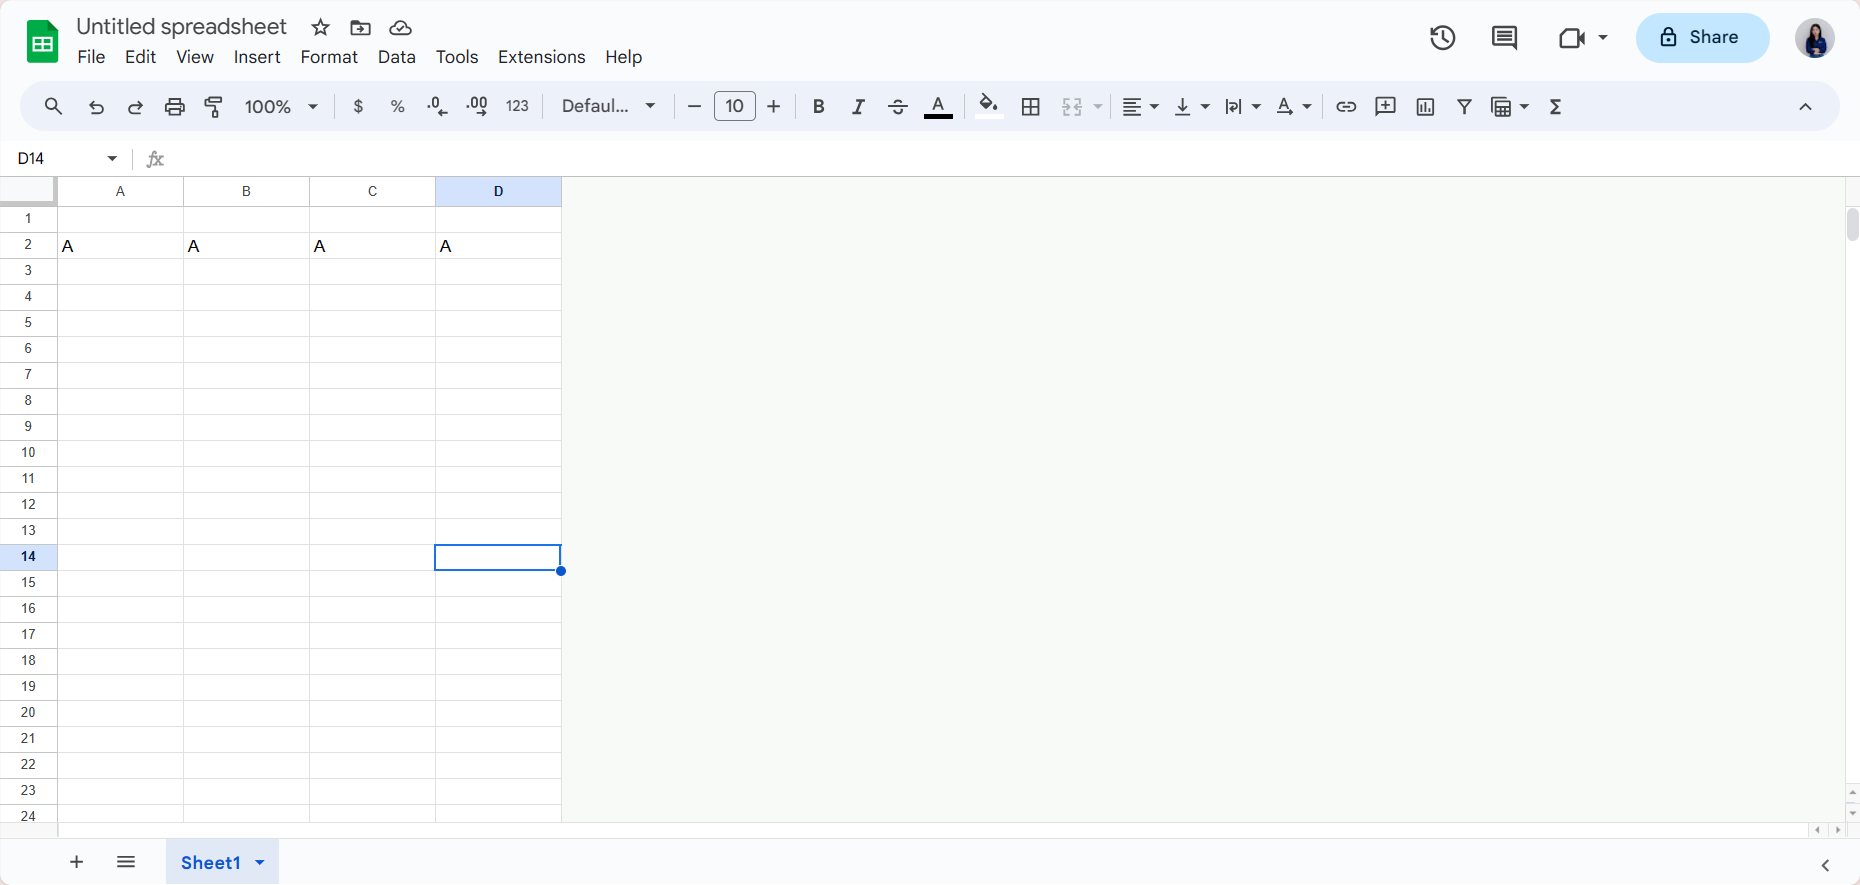The width and height of the screenshot is (1860, 885).
Task: Click the Move to folder icon
Action: (x=360, y=27)
